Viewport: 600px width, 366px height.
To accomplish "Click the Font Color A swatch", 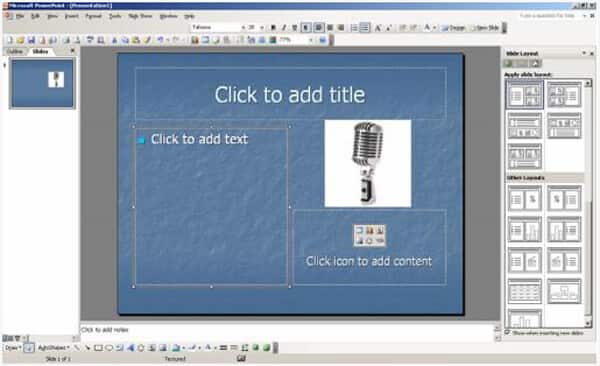I will [427, 28].
